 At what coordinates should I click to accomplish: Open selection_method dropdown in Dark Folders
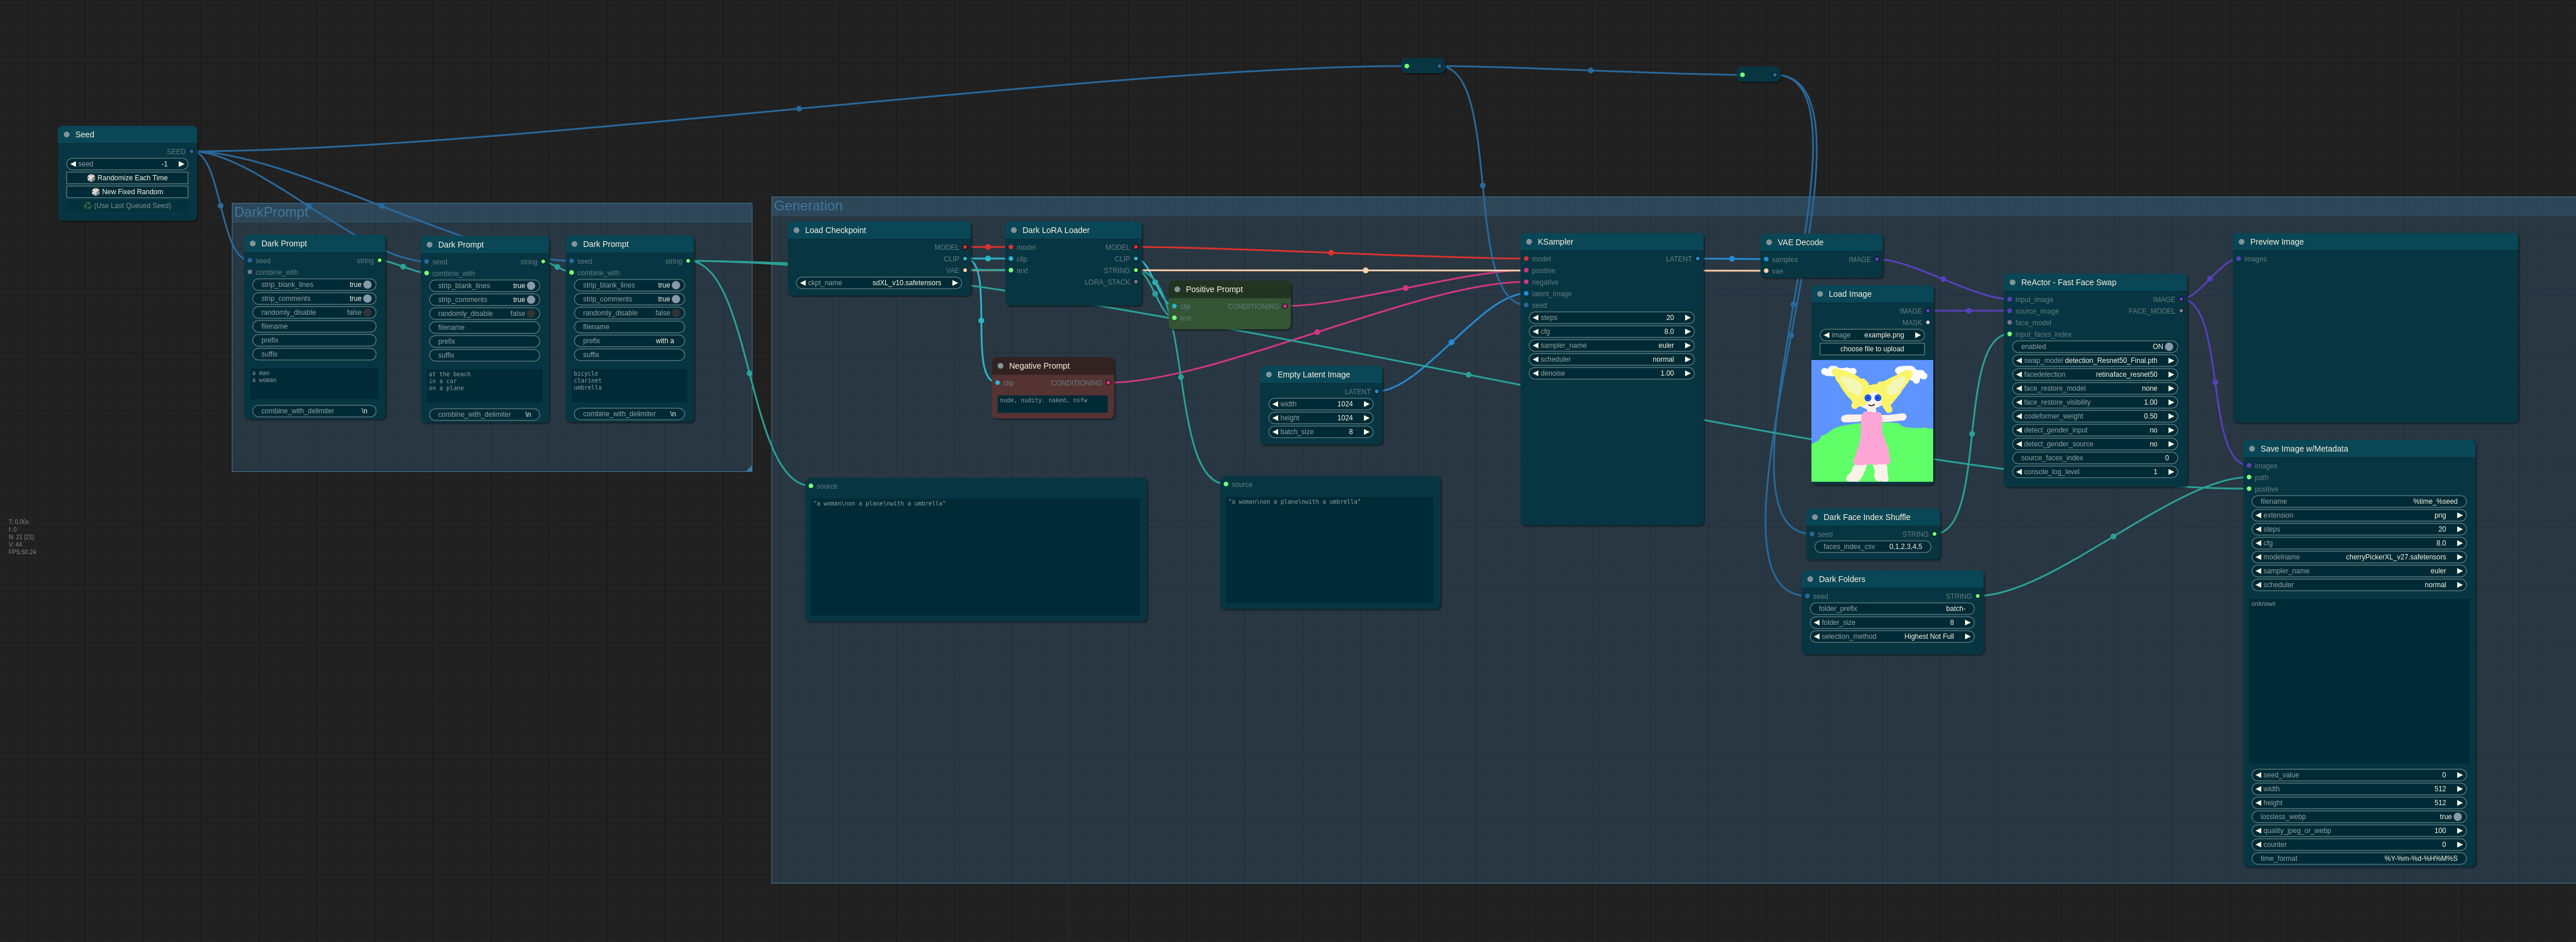1893,636
